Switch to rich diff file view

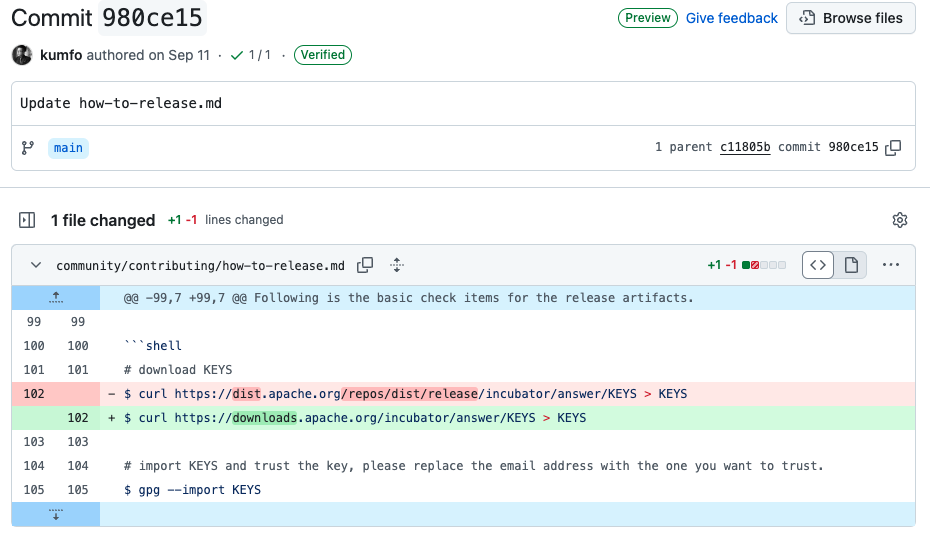point(851,265)
